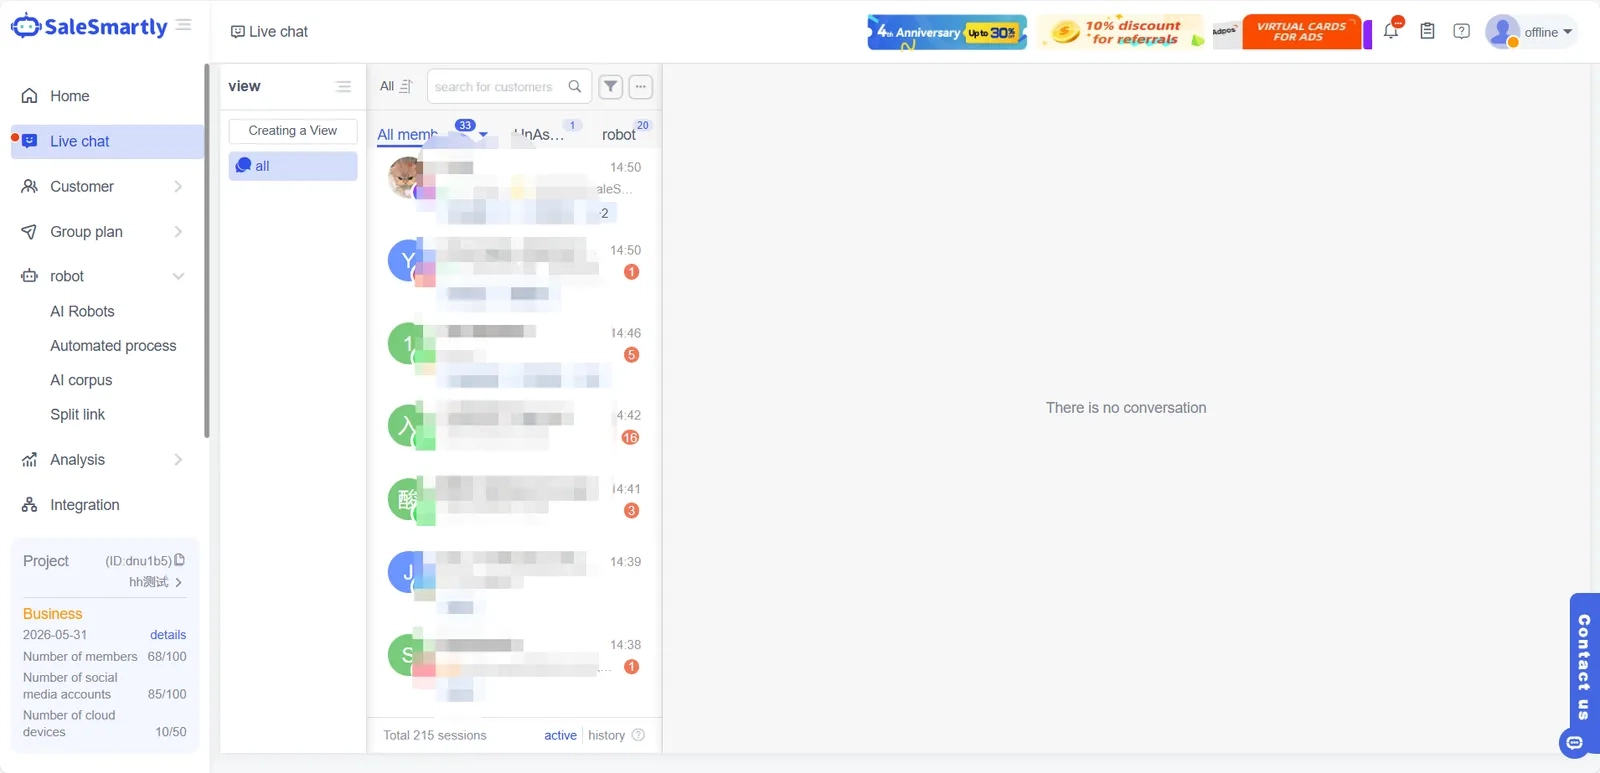Click the customer filter funnel icon
Image resolution: width=1600 pixels, height=773 pixels.
coord(610,86)
